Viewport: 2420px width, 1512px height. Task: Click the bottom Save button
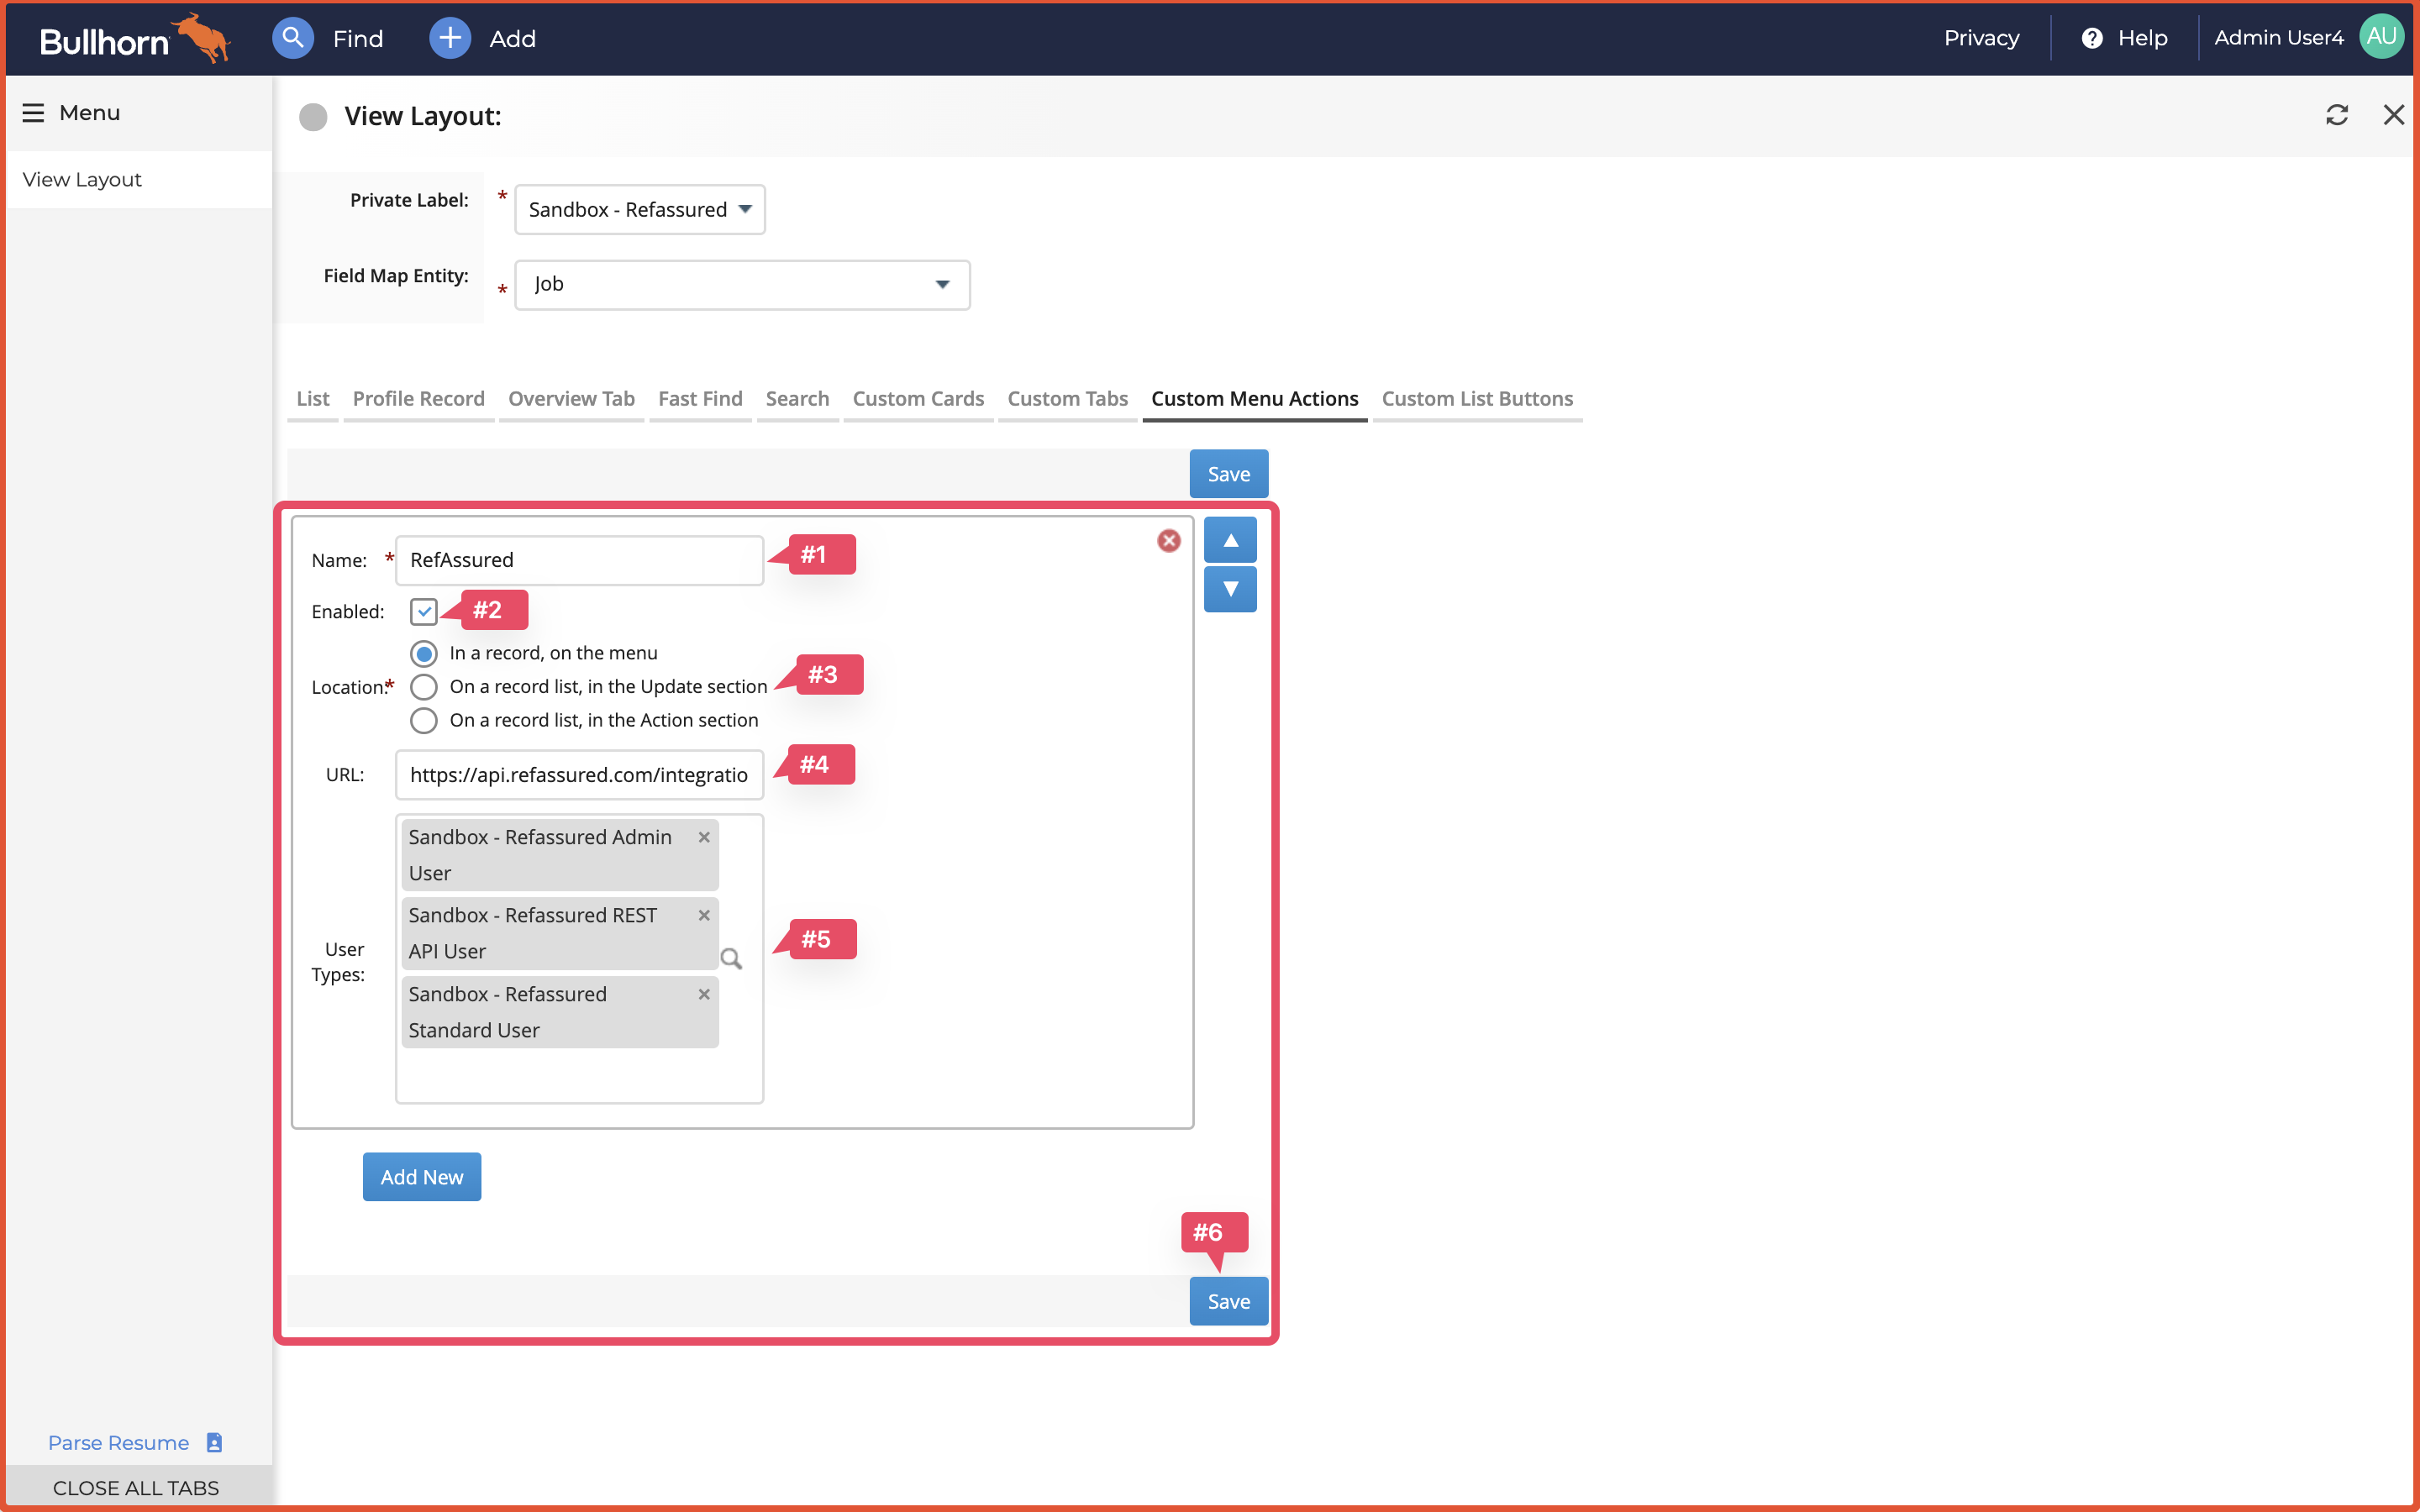[x=1228, y=1301]
